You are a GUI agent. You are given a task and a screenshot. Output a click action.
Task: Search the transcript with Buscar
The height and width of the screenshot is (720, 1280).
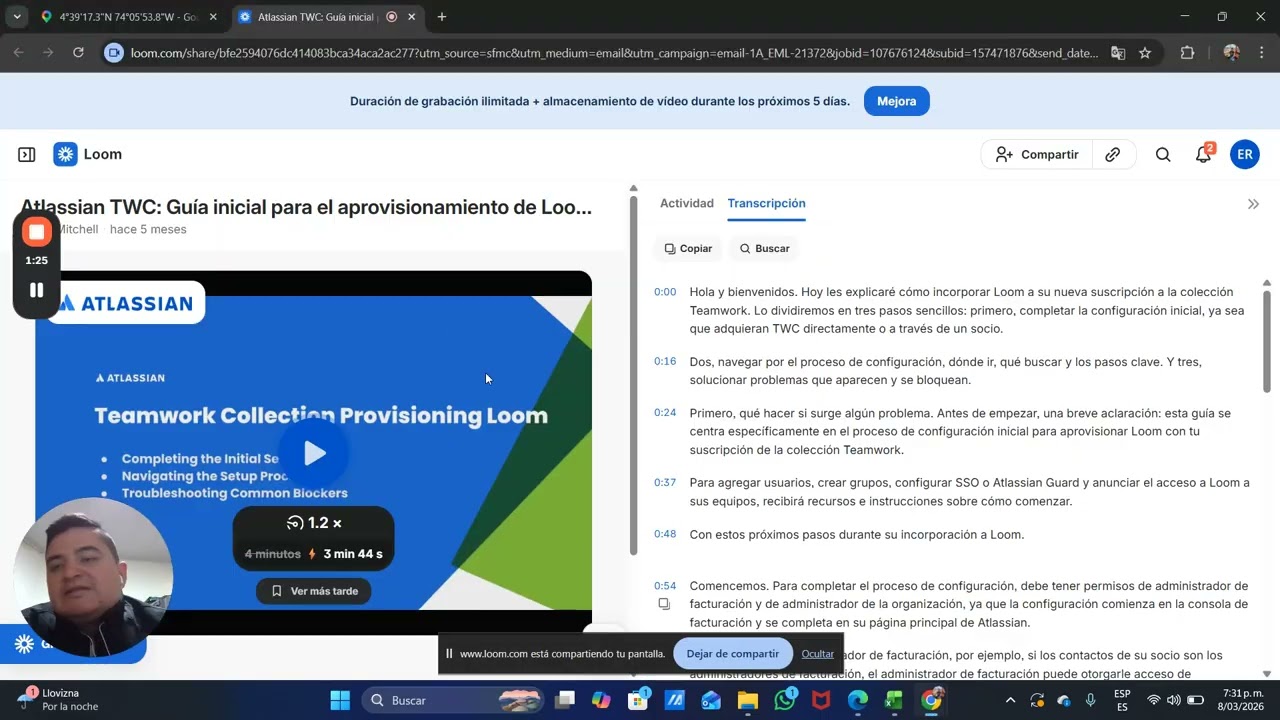764,248
